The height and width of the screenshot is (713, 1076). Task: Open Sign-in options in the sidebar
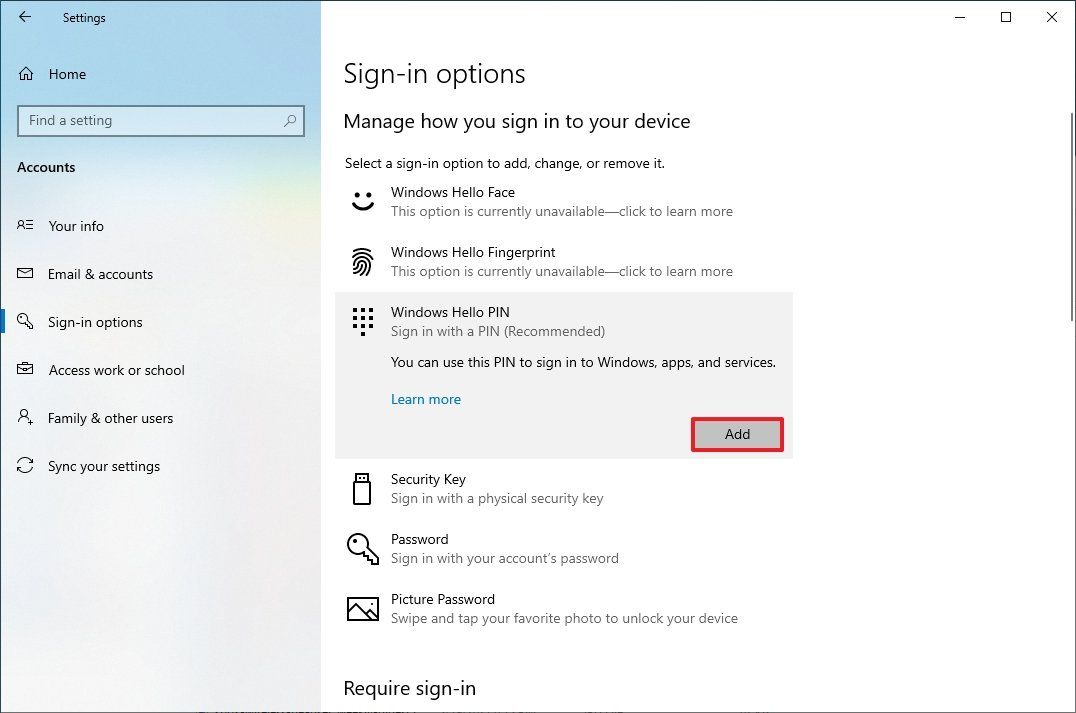tap(95, 322)
